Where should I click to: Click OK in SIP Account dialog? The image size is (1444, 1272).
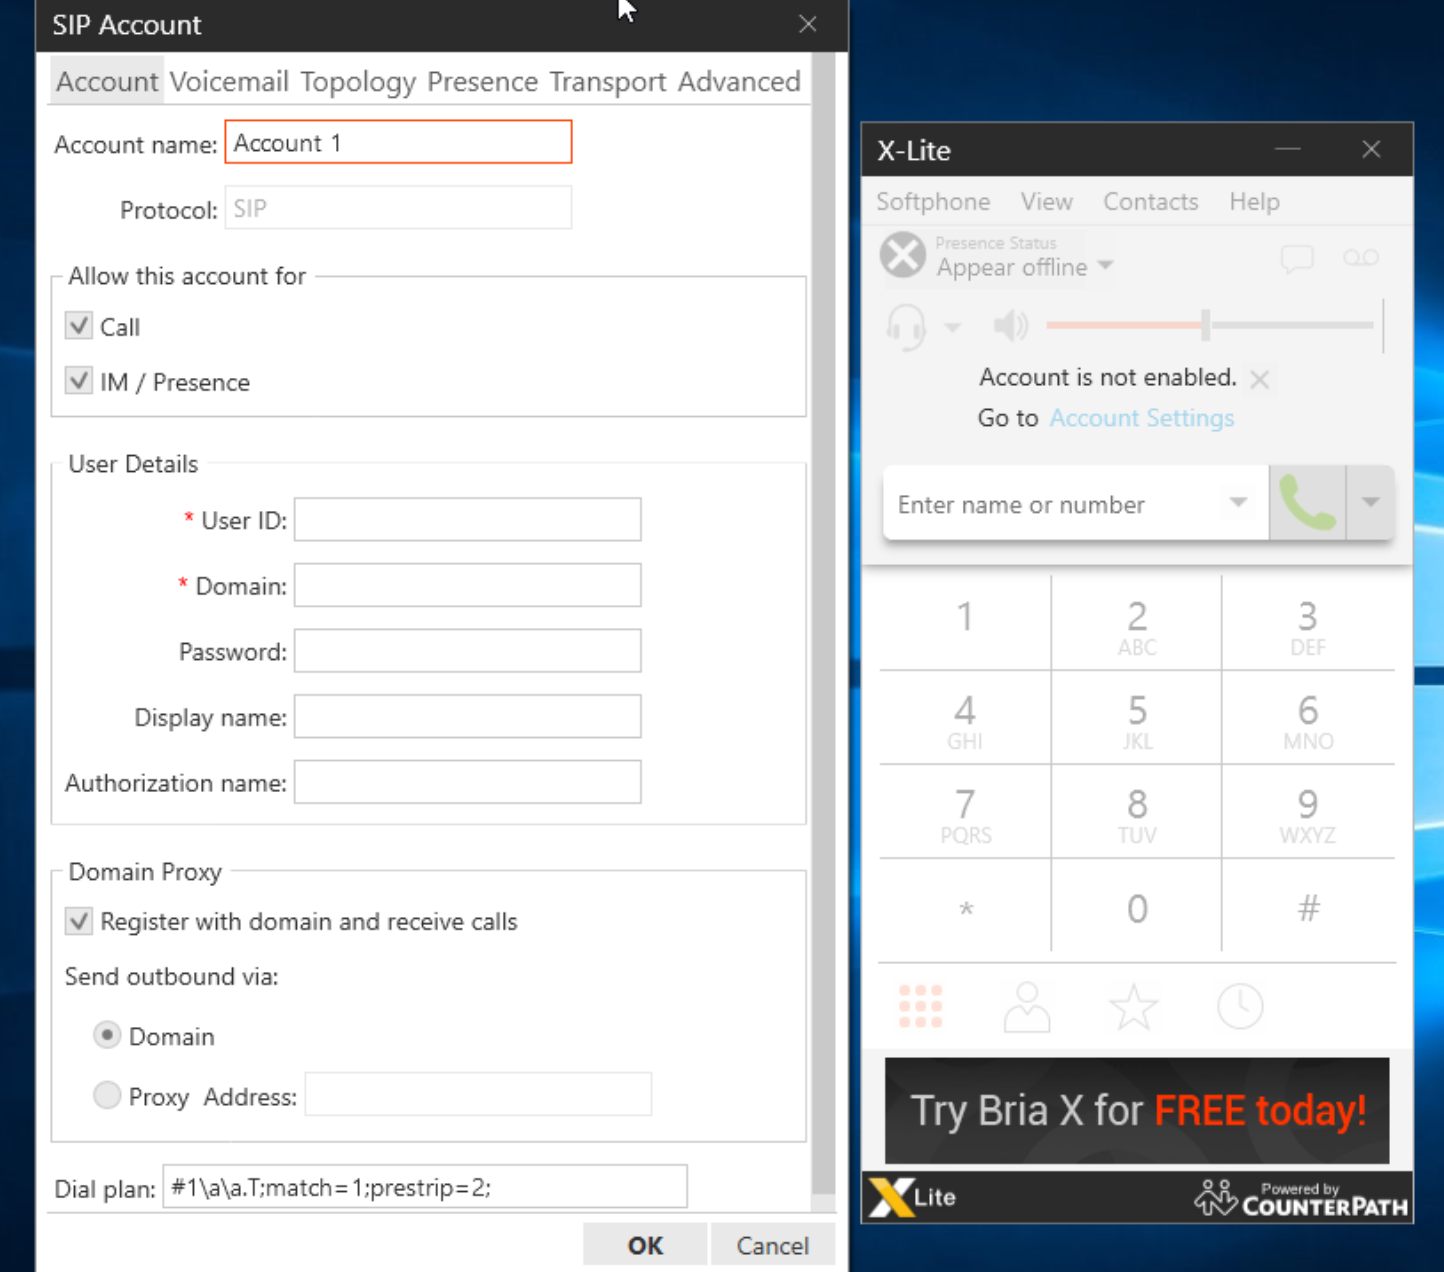click(645, 1245)
